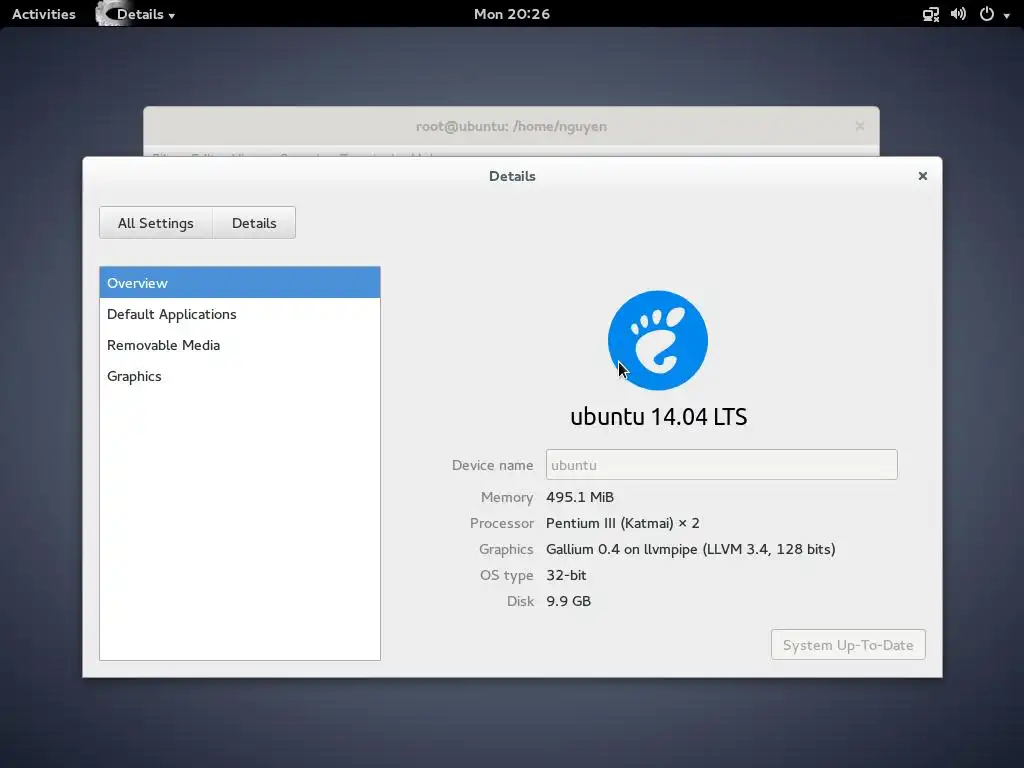Open the power icon menu in top bar
This screenshot has width=1024, height=768.
tap(987, 14)
